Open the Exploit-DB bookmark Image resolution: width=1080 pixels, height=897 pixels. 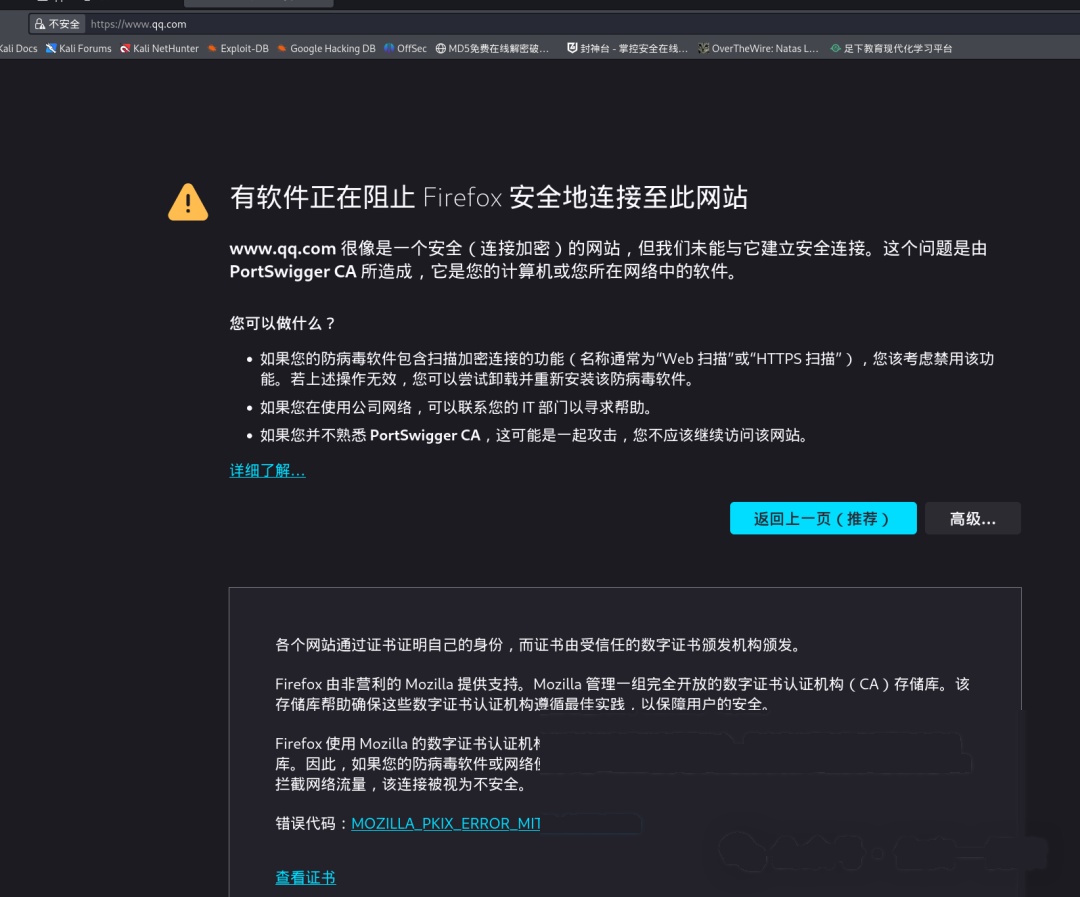pos(238,48)
